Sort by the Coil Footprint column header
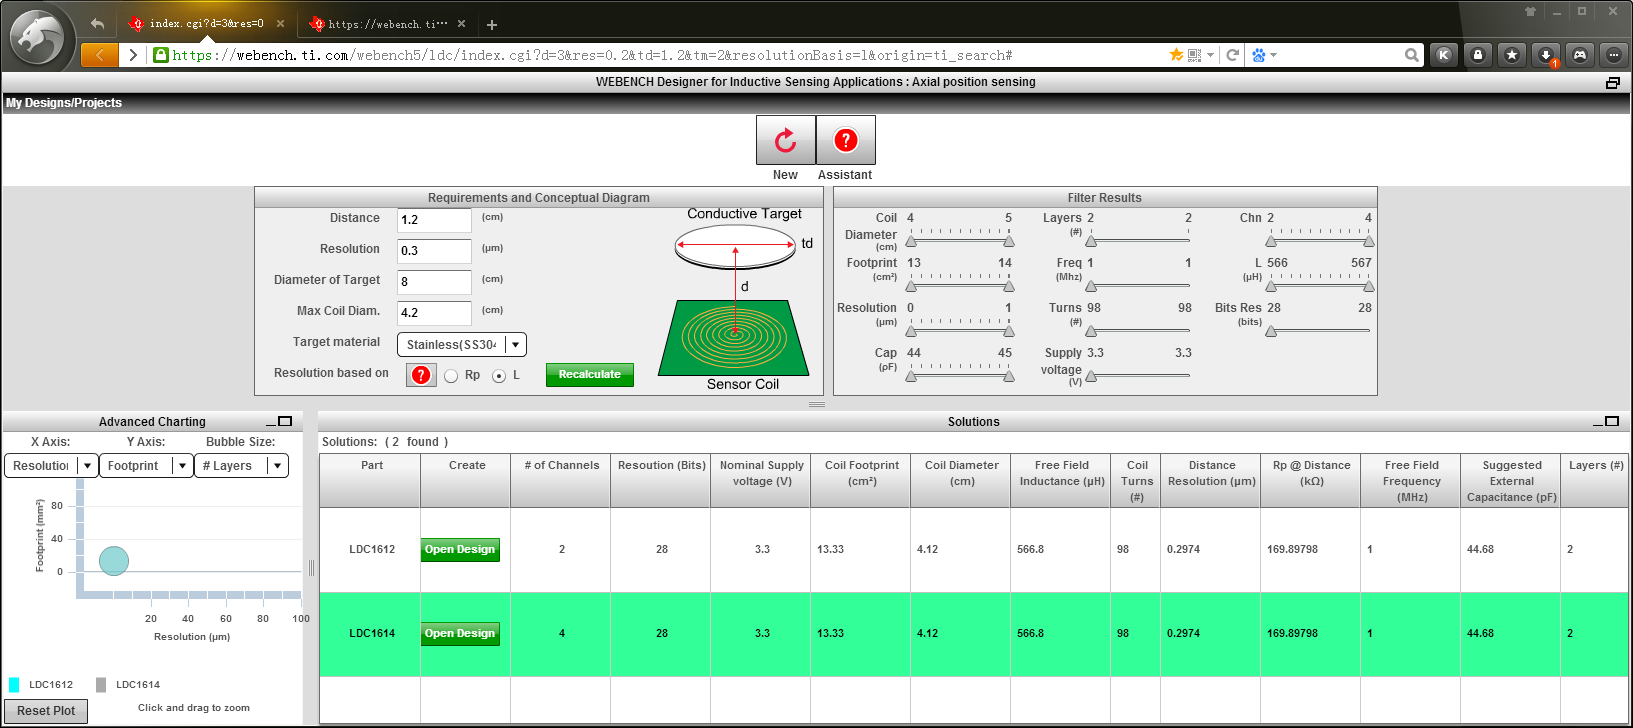Image resolution: width=1633 pixels, height=728 pixels. click(x=861, y=481)
